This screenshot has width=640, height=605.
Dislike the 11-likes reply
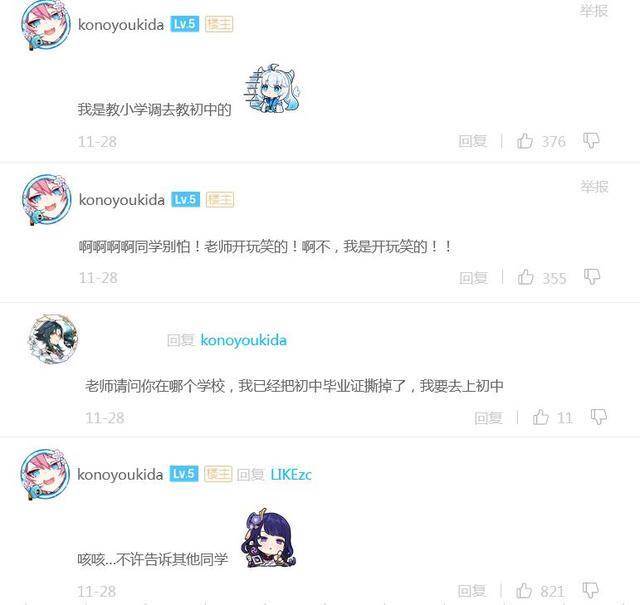(599, 417)
